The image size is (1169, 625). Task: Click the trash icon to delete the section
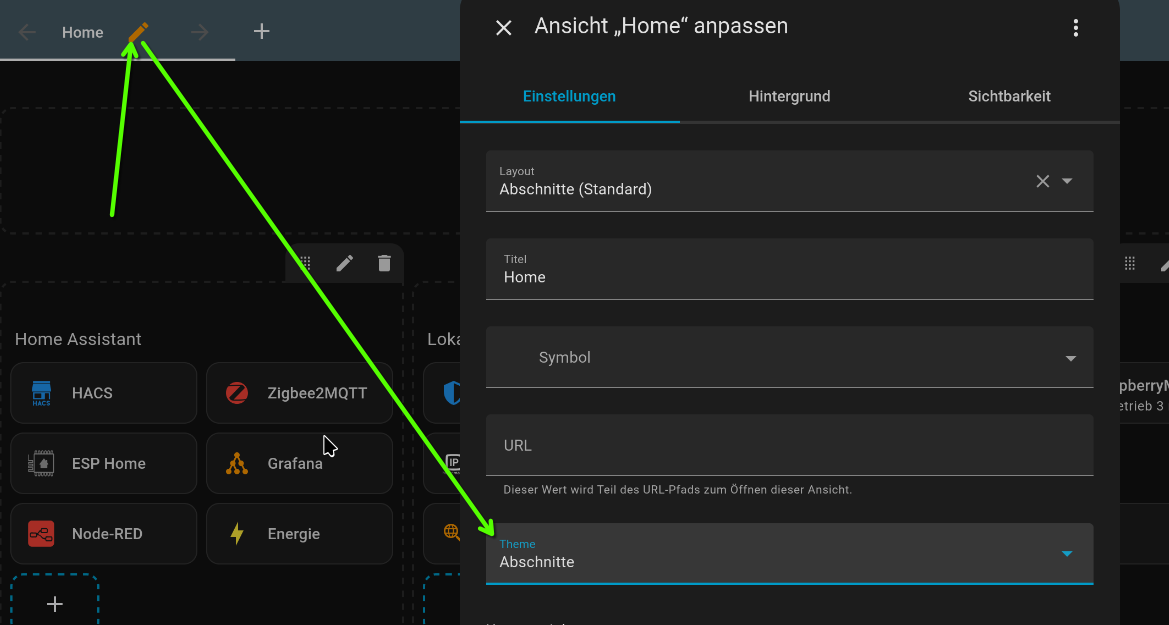tap(384, 263)
